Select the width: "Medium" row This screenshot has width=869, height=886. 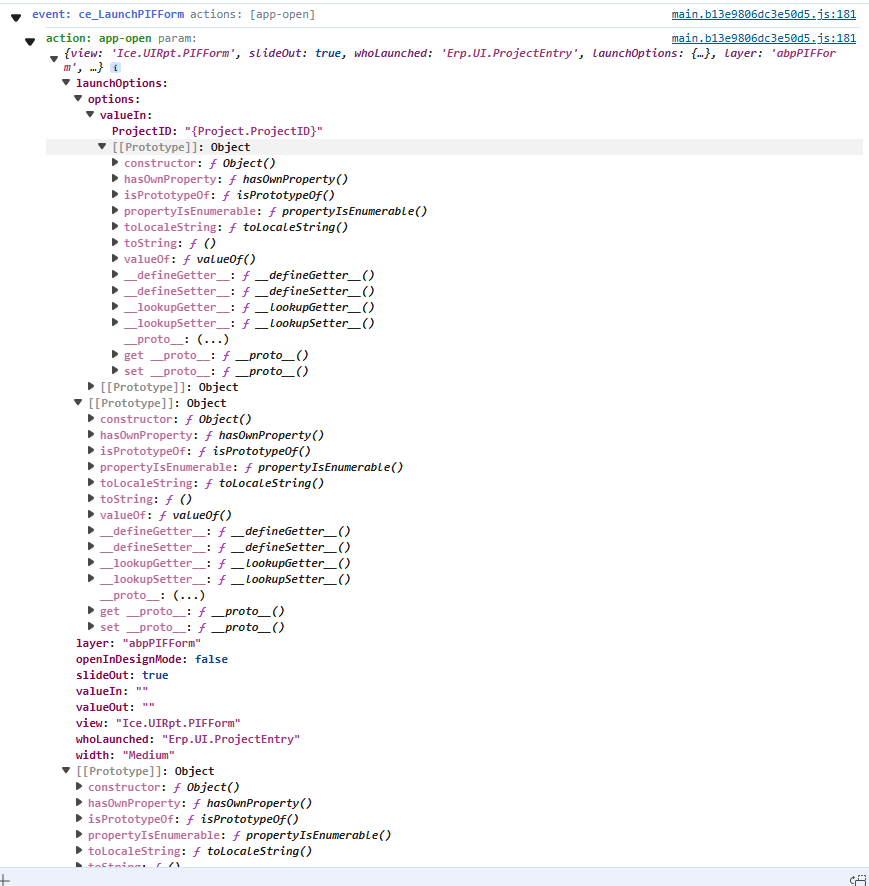point(125,755)
